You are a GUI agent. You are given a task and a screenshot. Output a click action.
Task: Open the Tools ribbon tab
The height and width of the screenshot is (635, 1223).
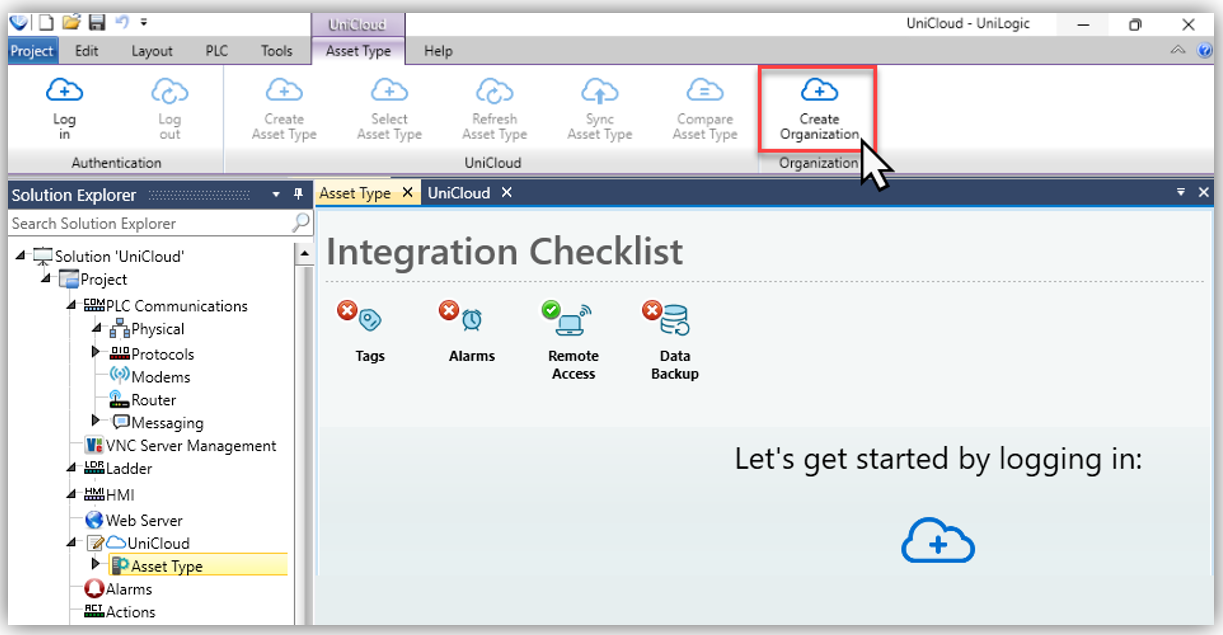[277, 51]
